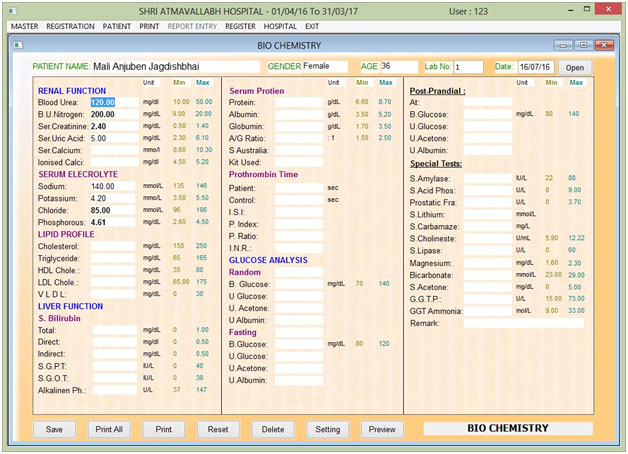Click the Preview button
Image resolution: width=628 pixels, height=454 pixels.
[382, 429]
